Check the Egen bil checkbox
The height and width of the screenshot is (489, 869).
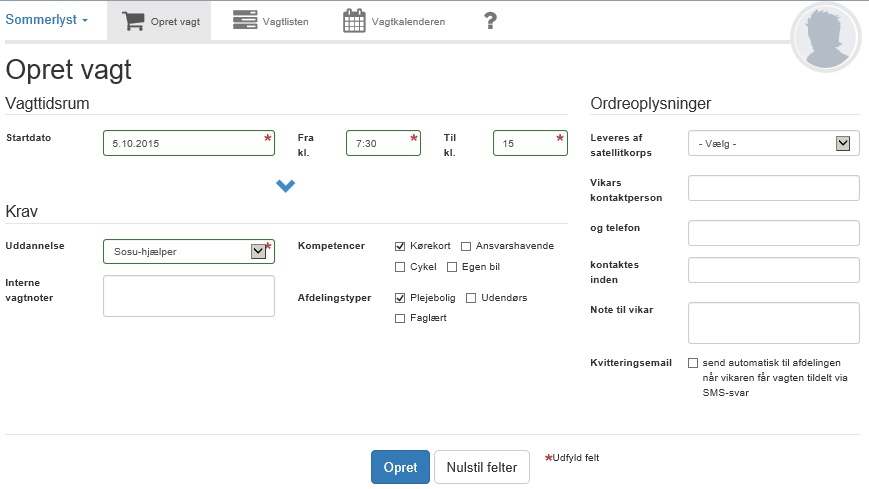[x=452, y=267]
